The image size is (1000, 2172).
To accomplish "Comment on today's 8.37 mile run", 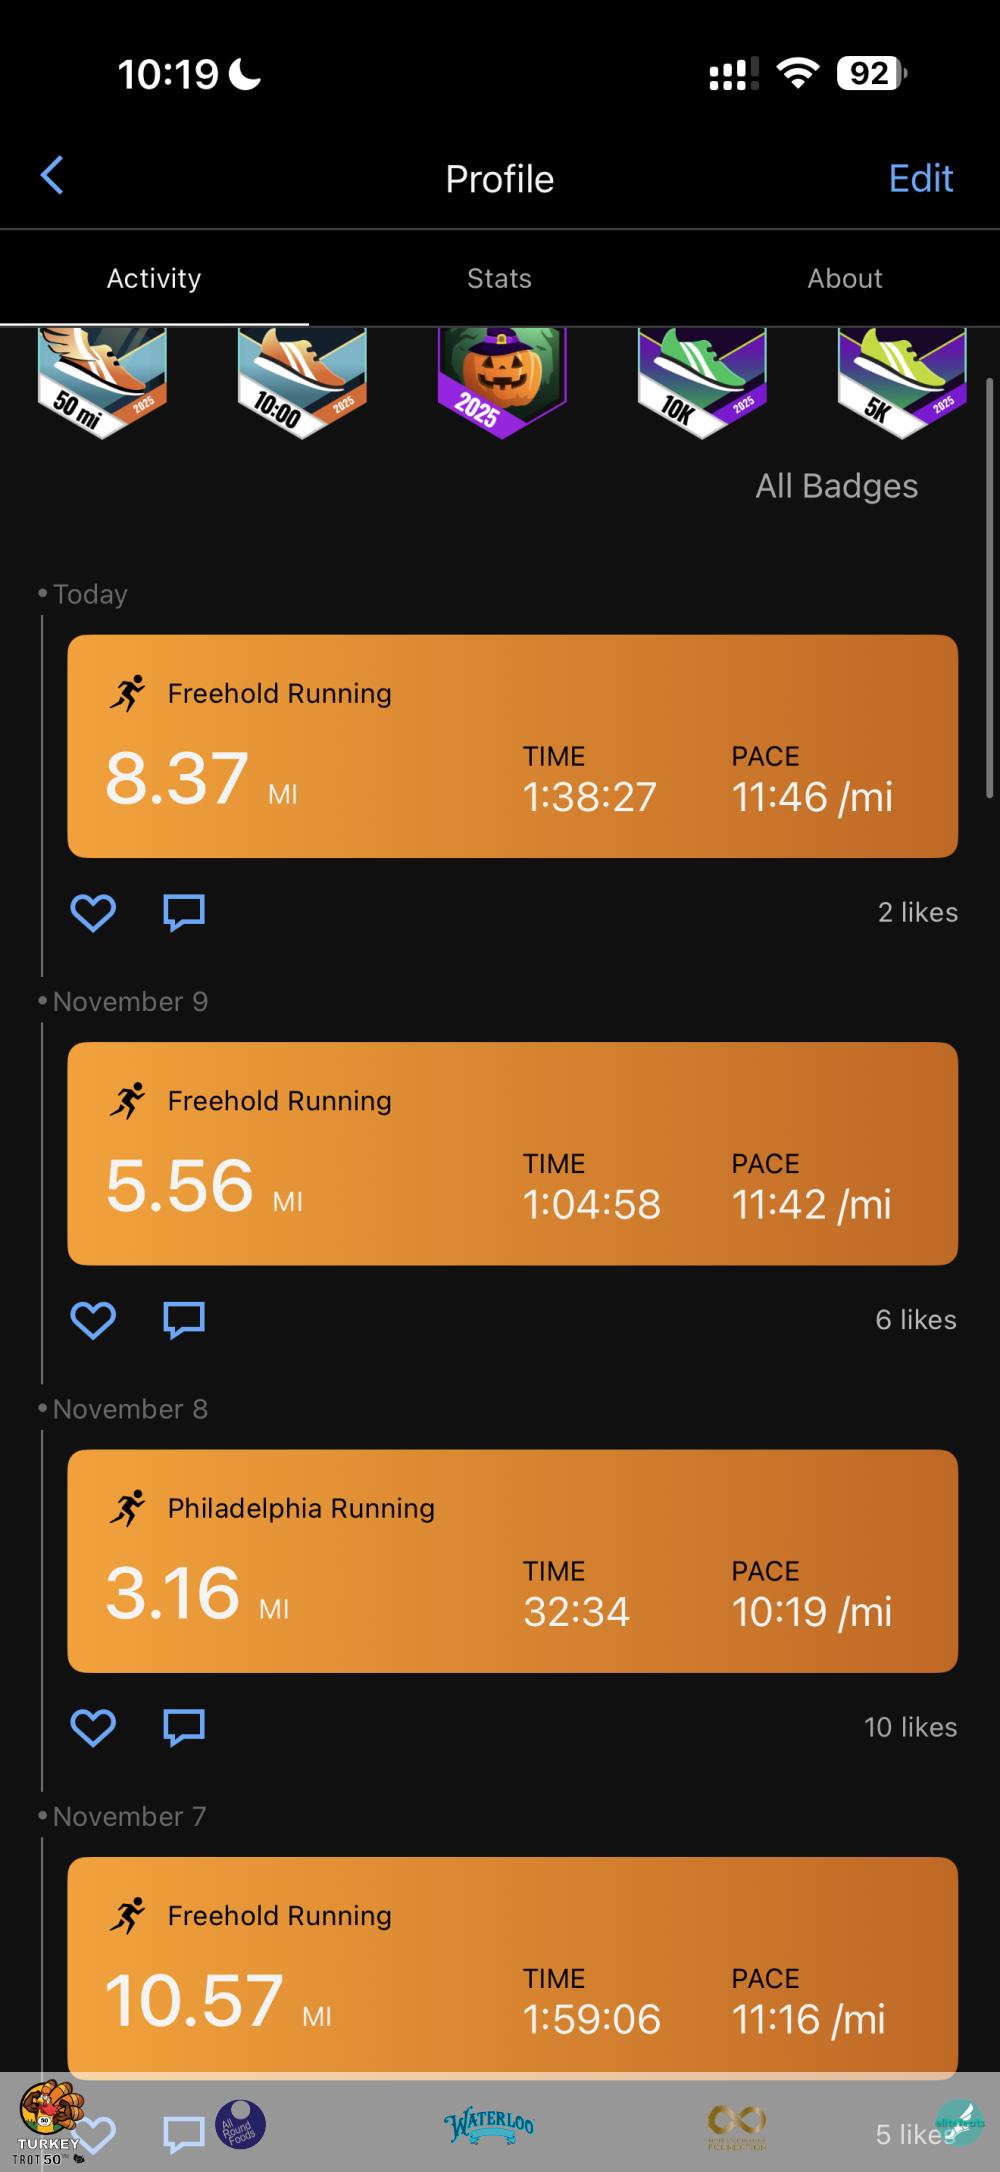I will 184,912.
